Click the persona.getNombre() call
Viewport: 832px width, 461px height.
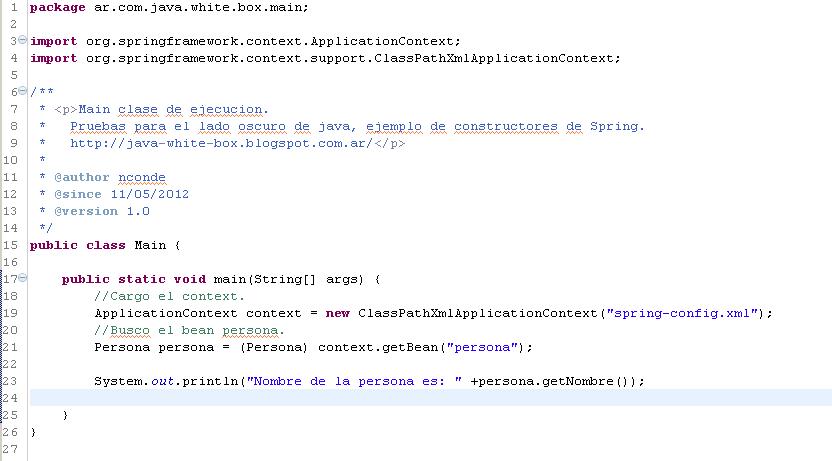(553, 381)
